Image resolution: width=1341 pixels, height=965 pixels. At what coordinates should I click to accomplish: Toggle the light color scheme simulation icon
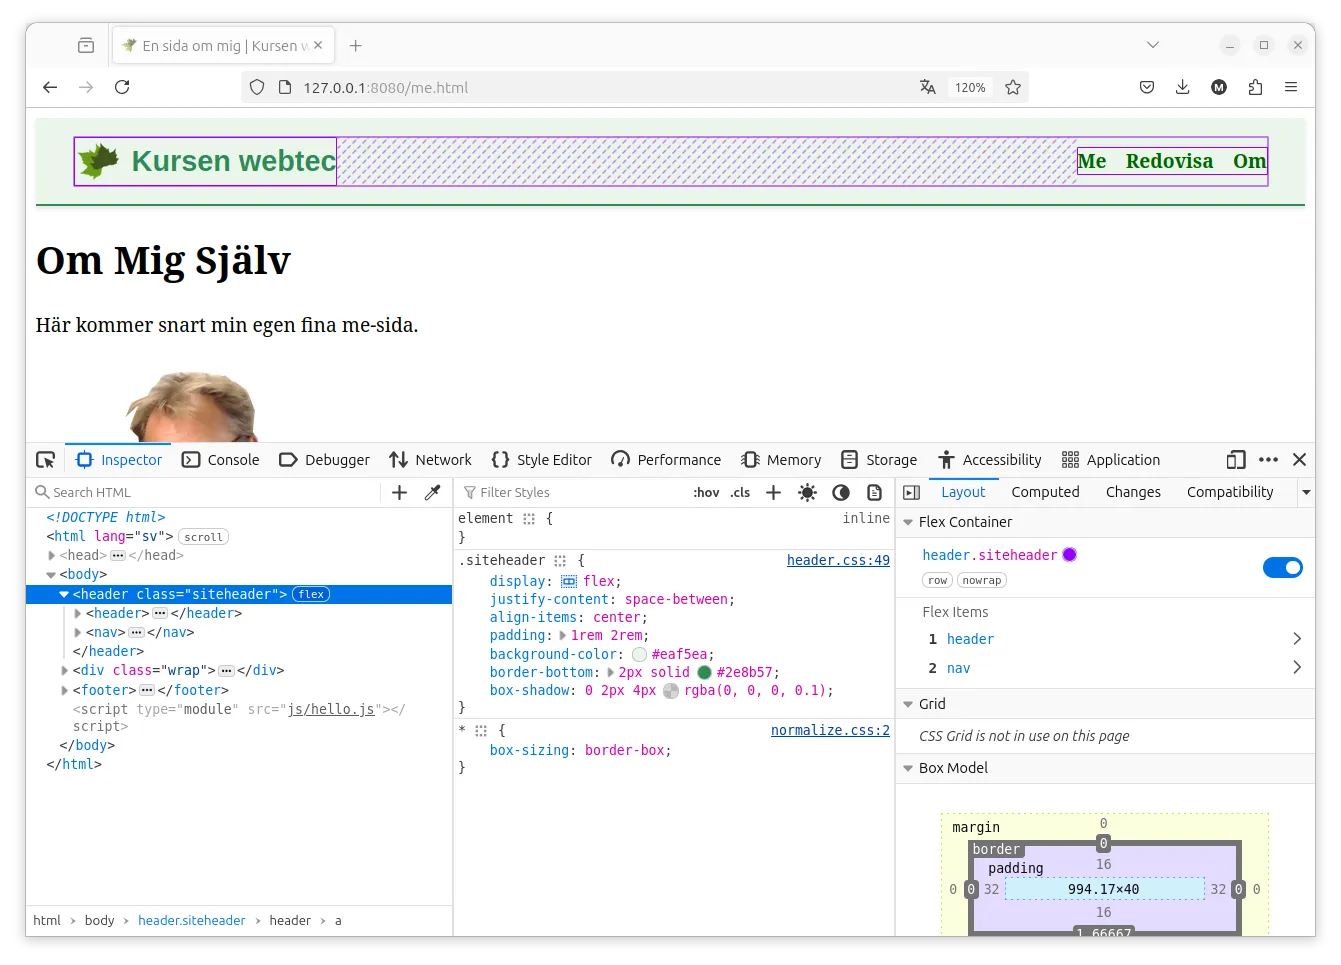(x=807, y=492)
